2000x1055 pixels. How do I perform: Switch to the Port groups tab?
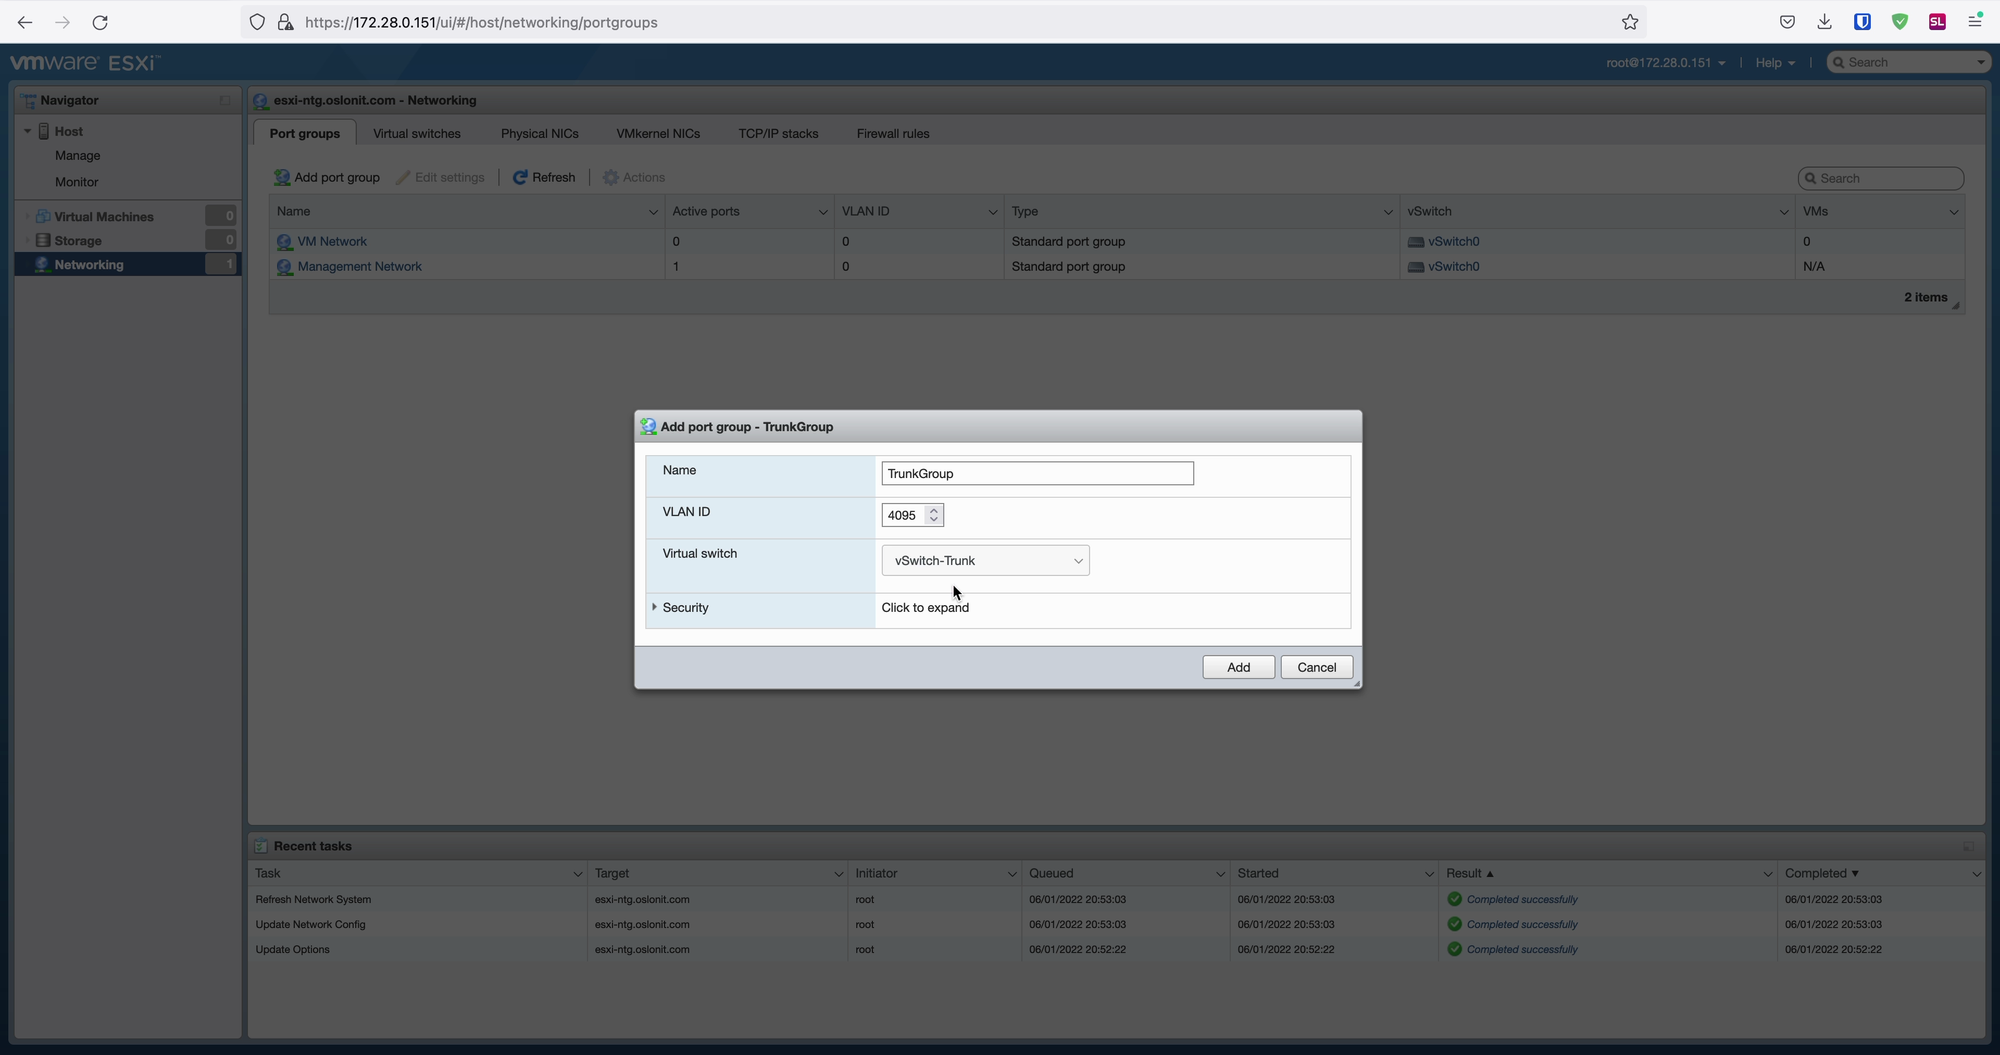[x=304, y=134]
